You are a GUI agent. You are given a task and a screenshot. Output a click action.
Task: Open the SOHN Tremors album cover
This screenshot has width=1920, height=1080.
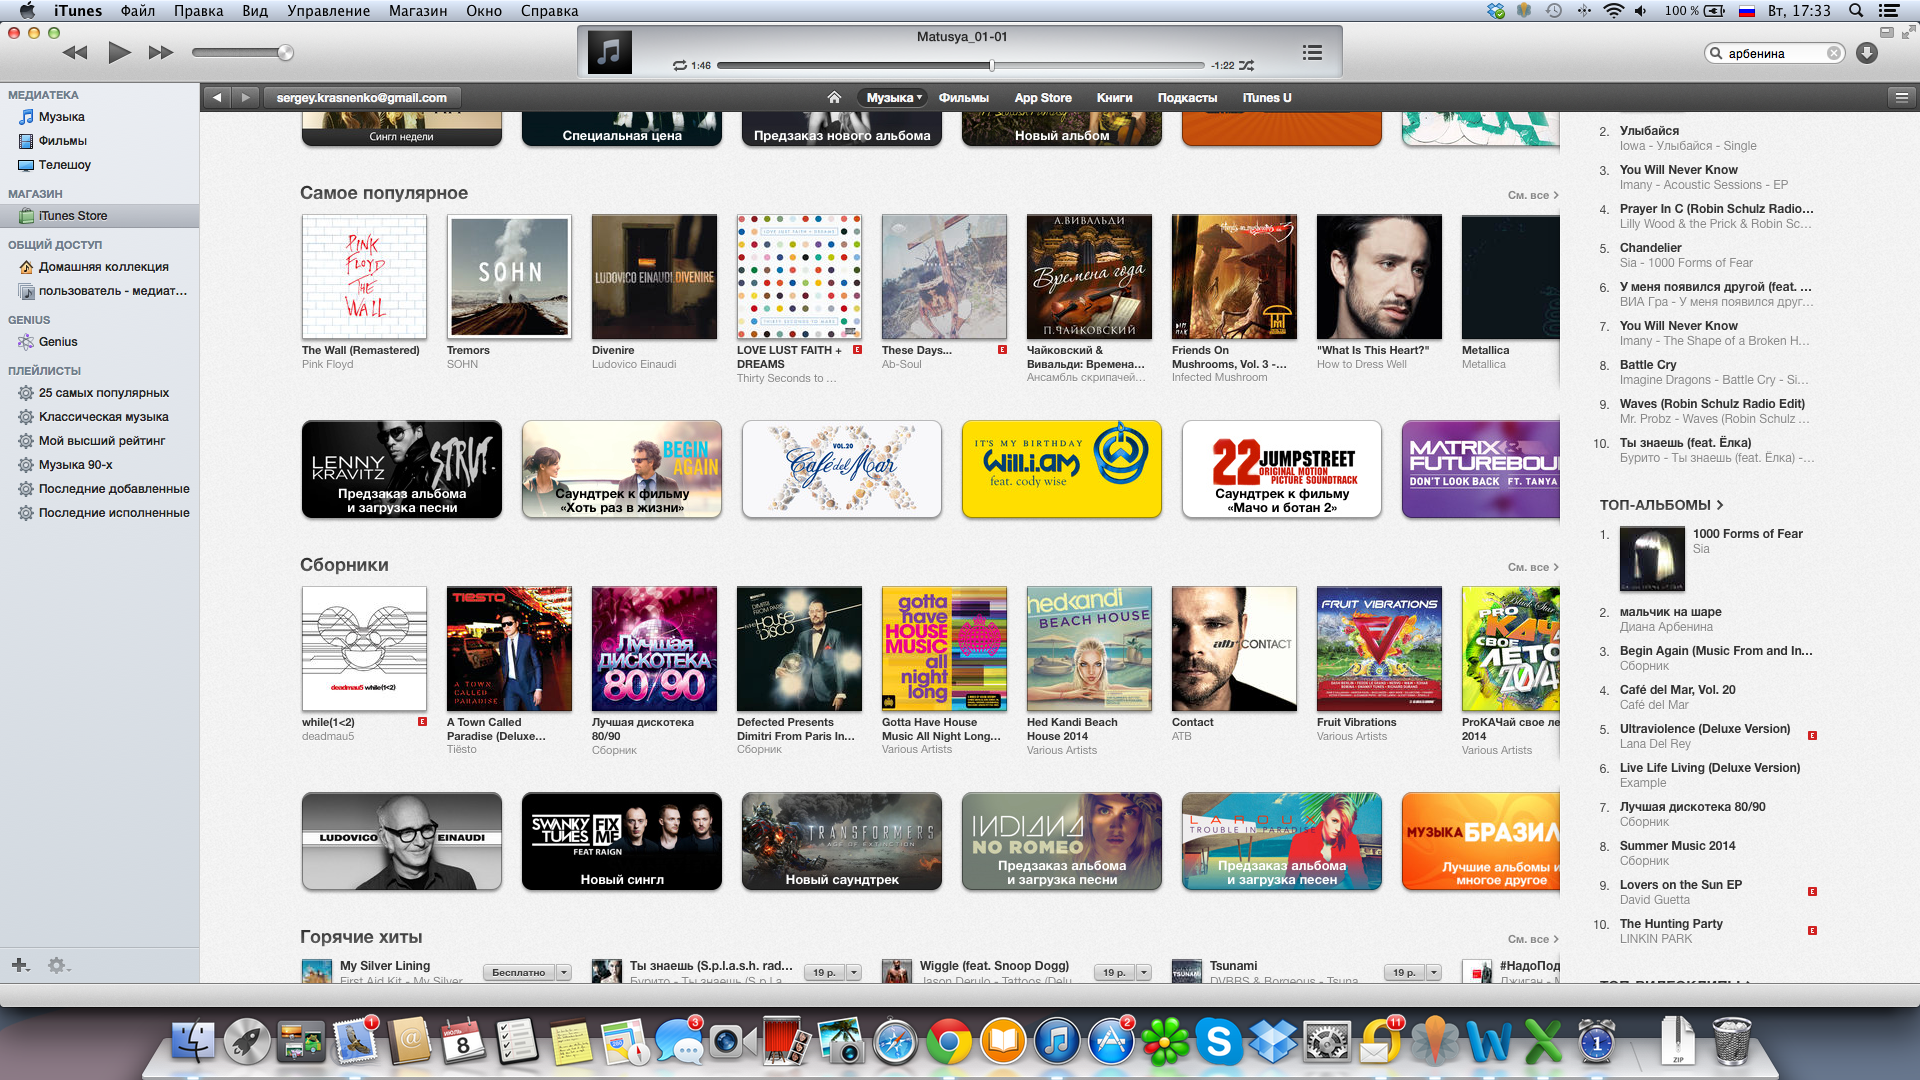tap(509, 277)
